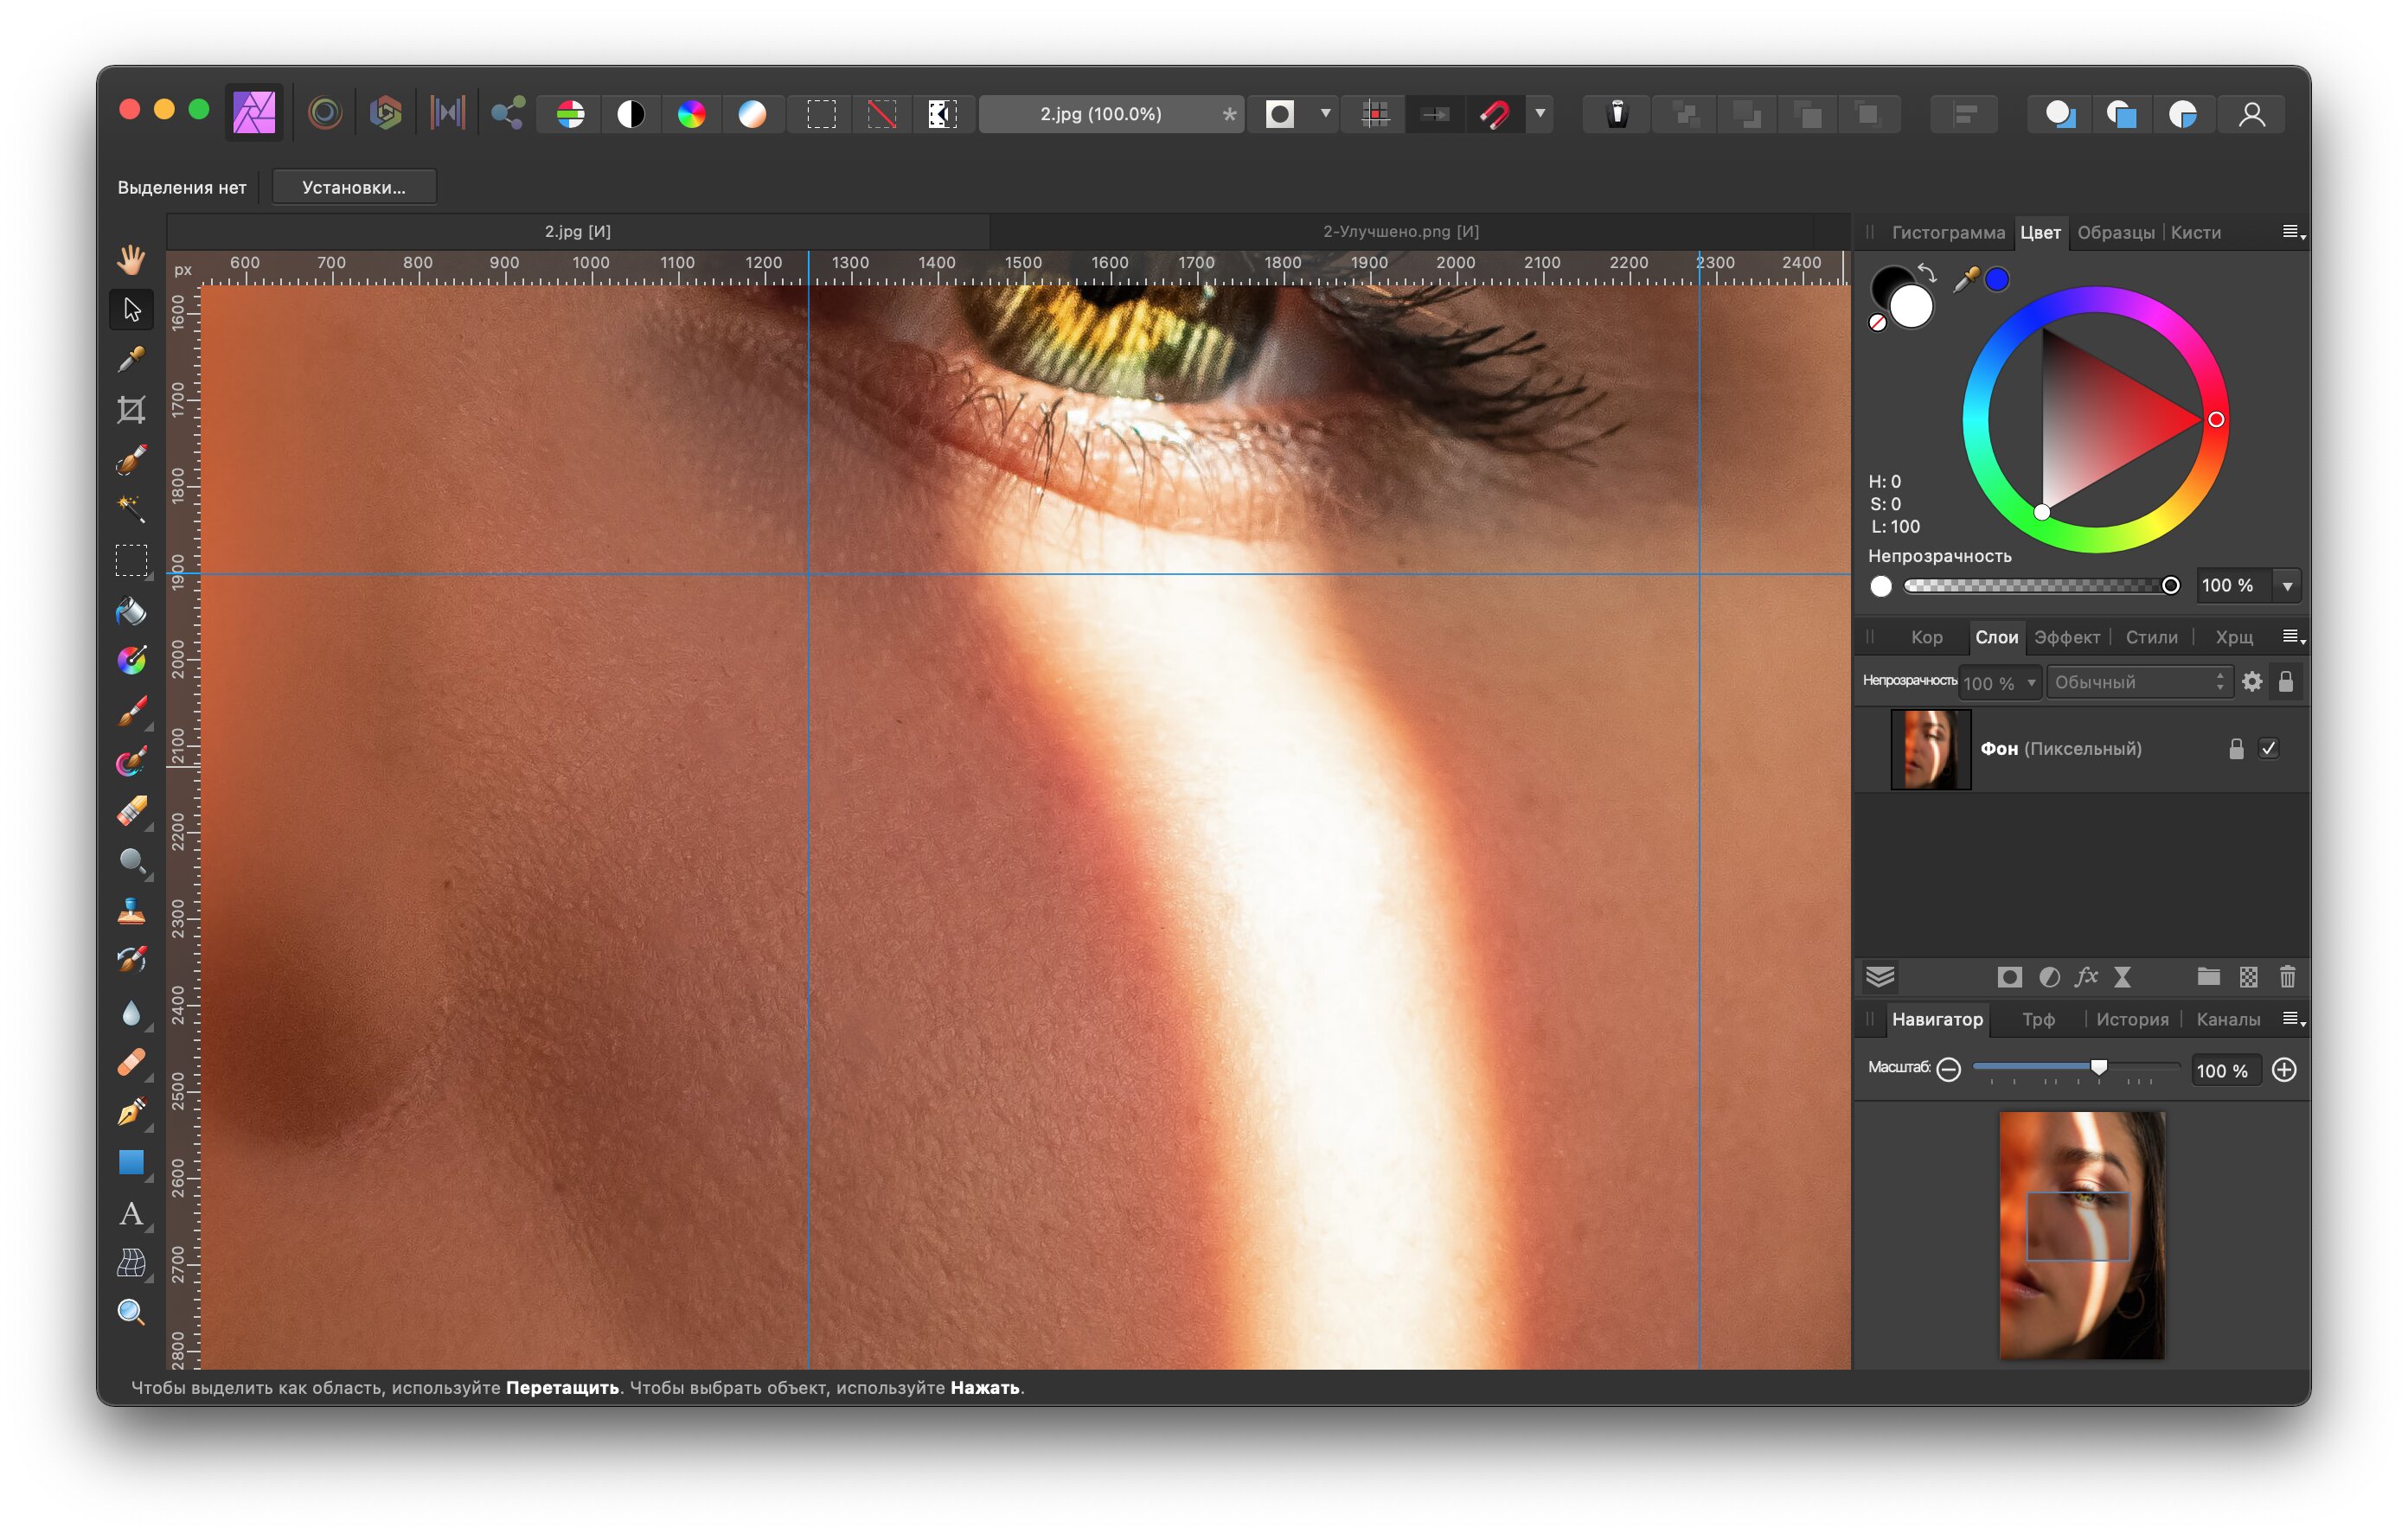The width and height of the screenshot is (2408, 1534).
Task: Apply Auto White Balance
Action: [752, 114]
